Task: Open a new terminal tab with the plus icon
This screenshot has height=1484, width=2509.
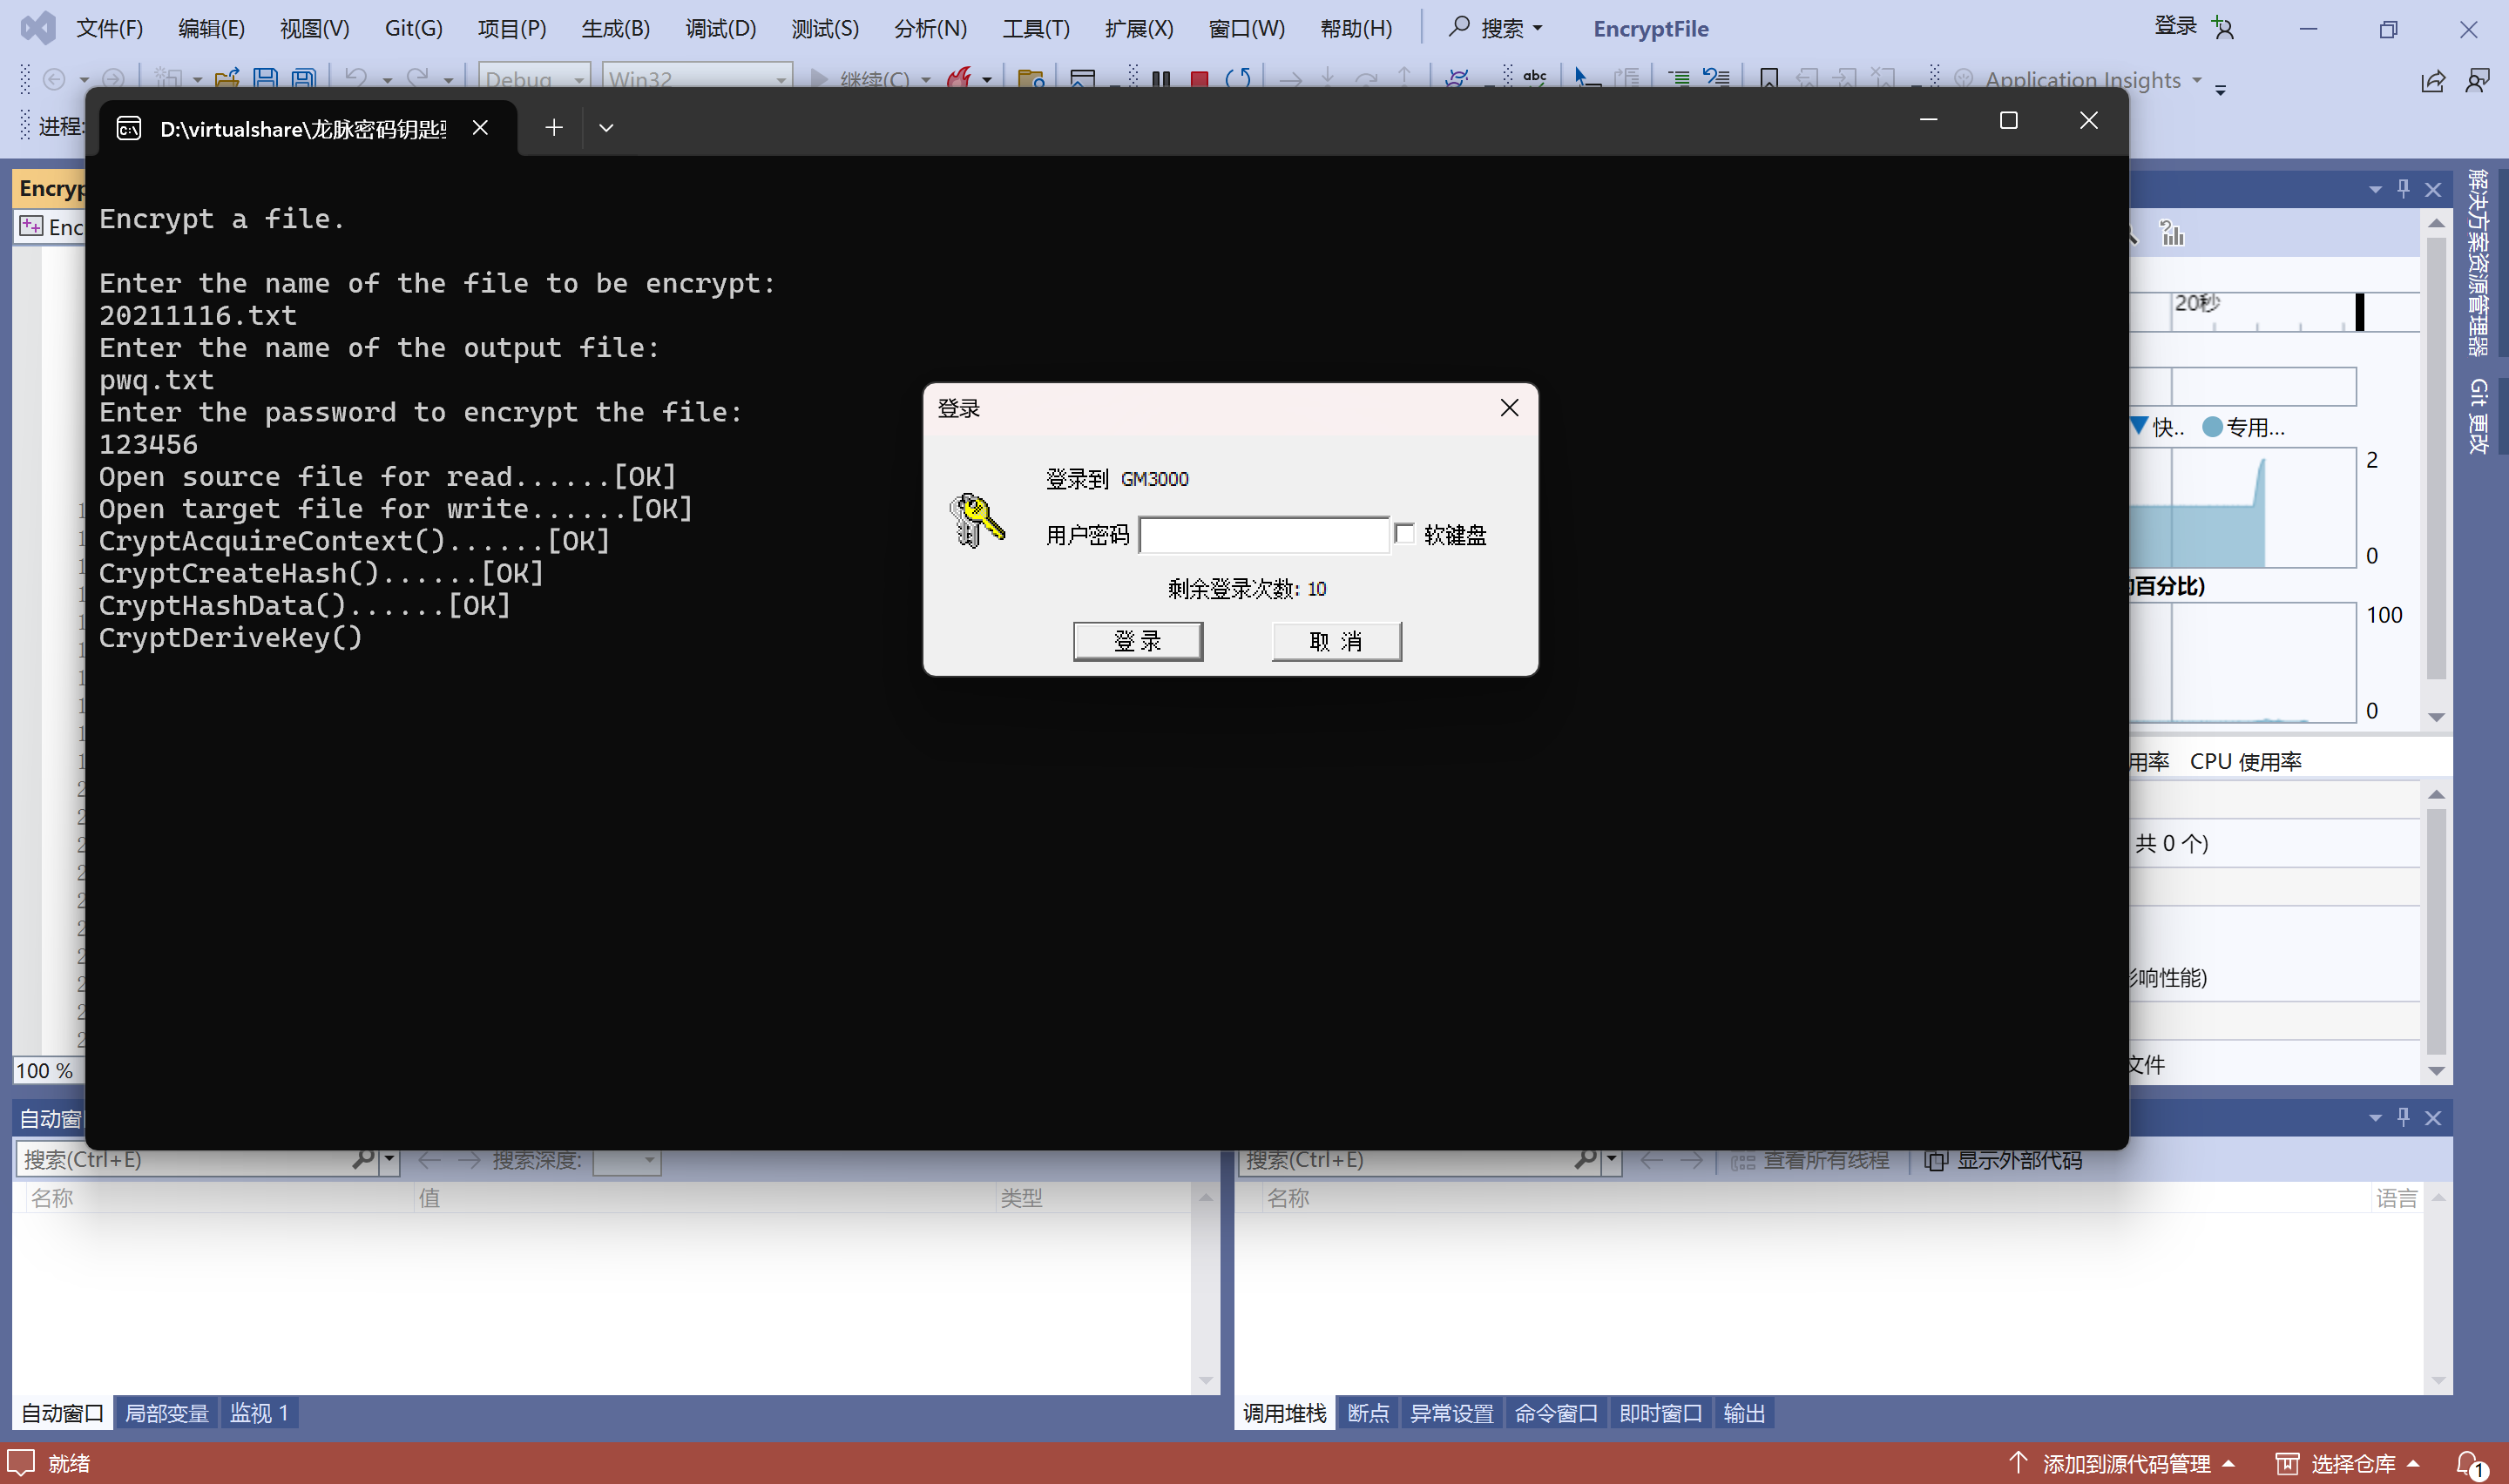Action: coord(553,127)
